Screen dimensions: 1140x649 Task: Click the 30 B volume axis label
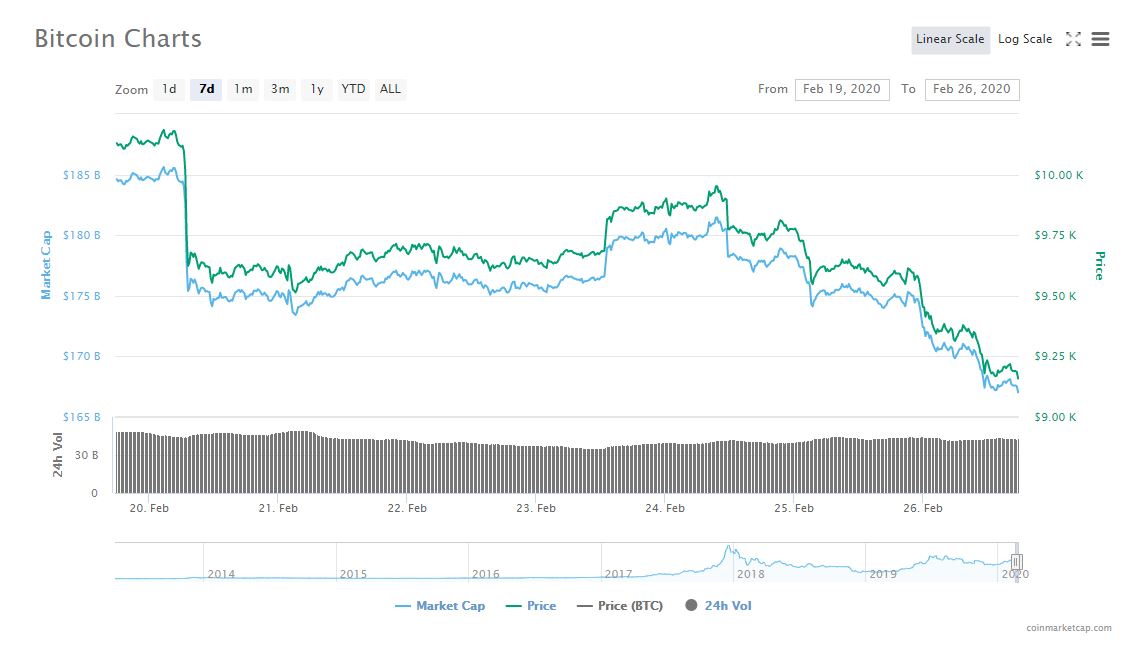87,456
